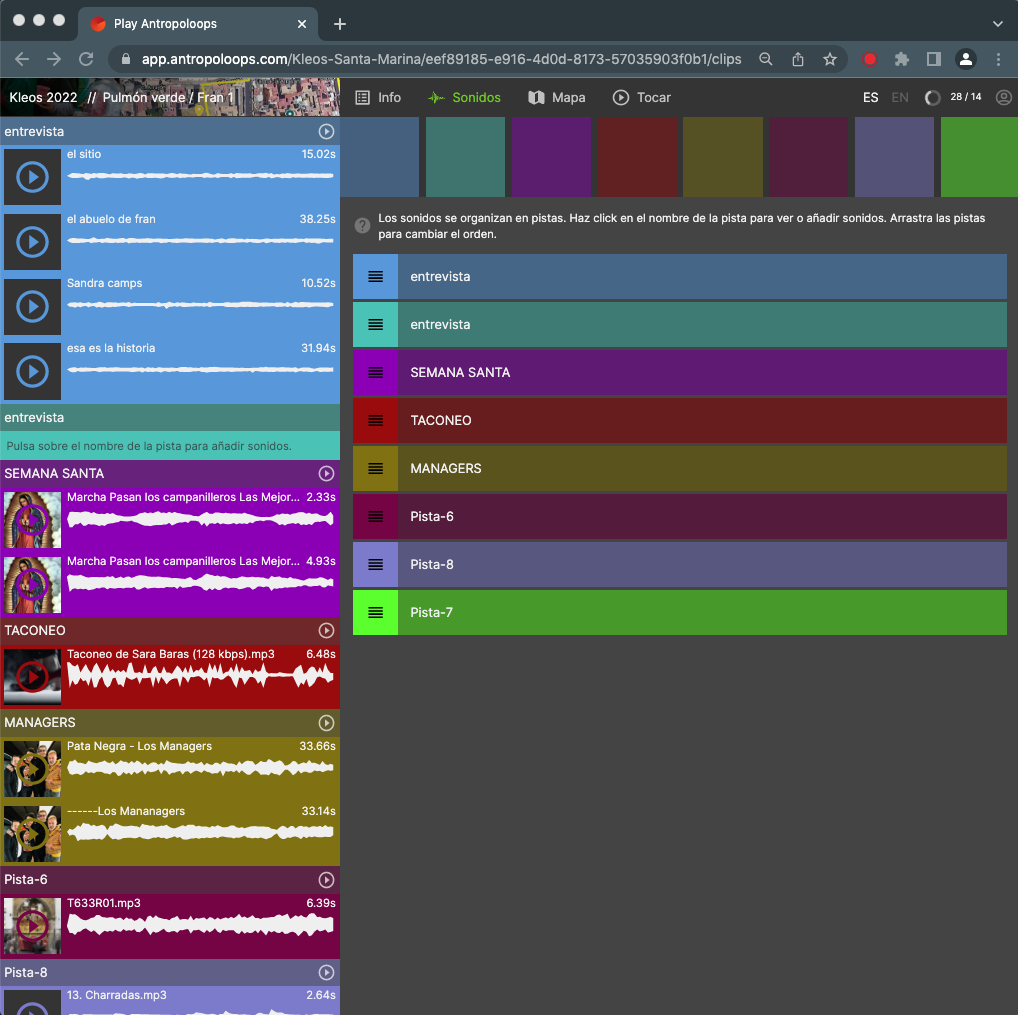Toggle the browser side panel
The image size is (1018, 1015).
pyautogui.click(x=933, y=59)
